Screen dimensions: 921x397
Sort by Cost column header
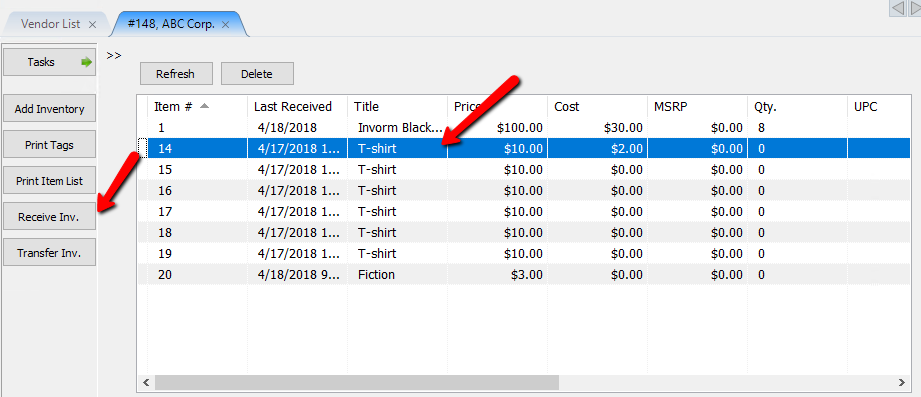[597, 107]
